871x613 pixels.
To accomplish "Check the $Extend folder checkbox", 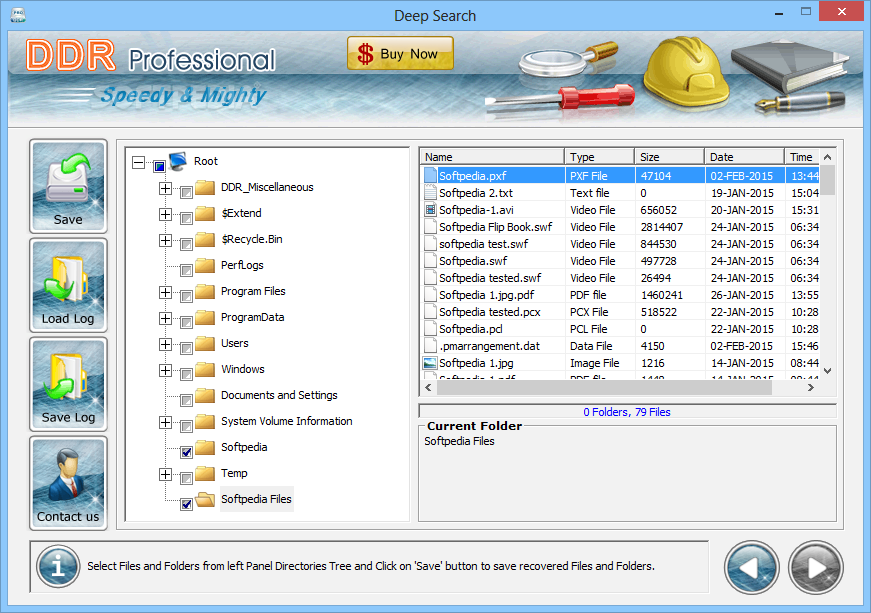I will [x=187, y=218].
